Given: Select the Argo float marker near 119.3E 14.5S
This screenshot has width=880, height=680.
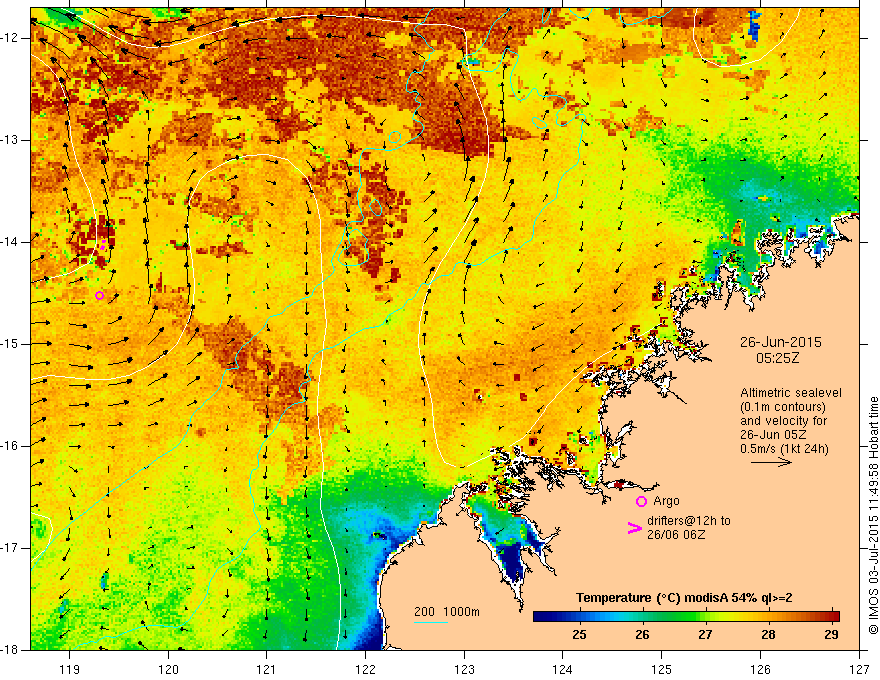Looking at the screenshot, I should (99, 295).
